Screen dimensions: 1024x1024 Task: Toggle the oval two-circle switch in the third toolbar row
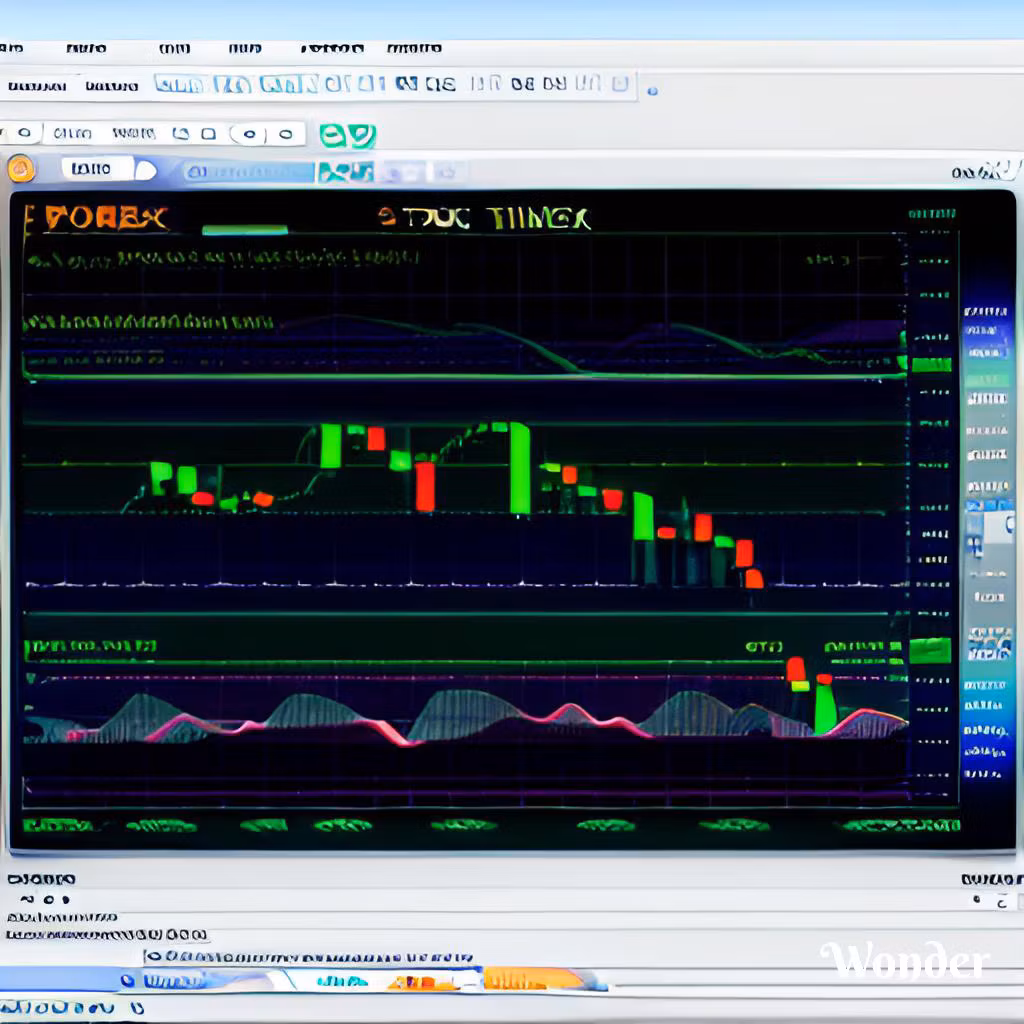(x=265, y=134)
